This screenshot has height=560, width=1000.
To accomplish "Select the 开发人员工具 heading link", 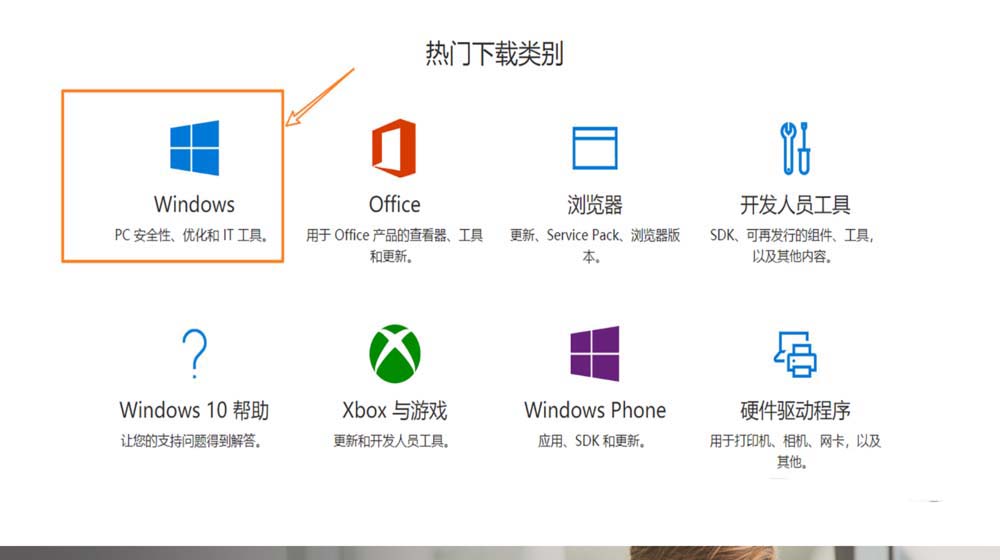I will (x=795, y=205).
